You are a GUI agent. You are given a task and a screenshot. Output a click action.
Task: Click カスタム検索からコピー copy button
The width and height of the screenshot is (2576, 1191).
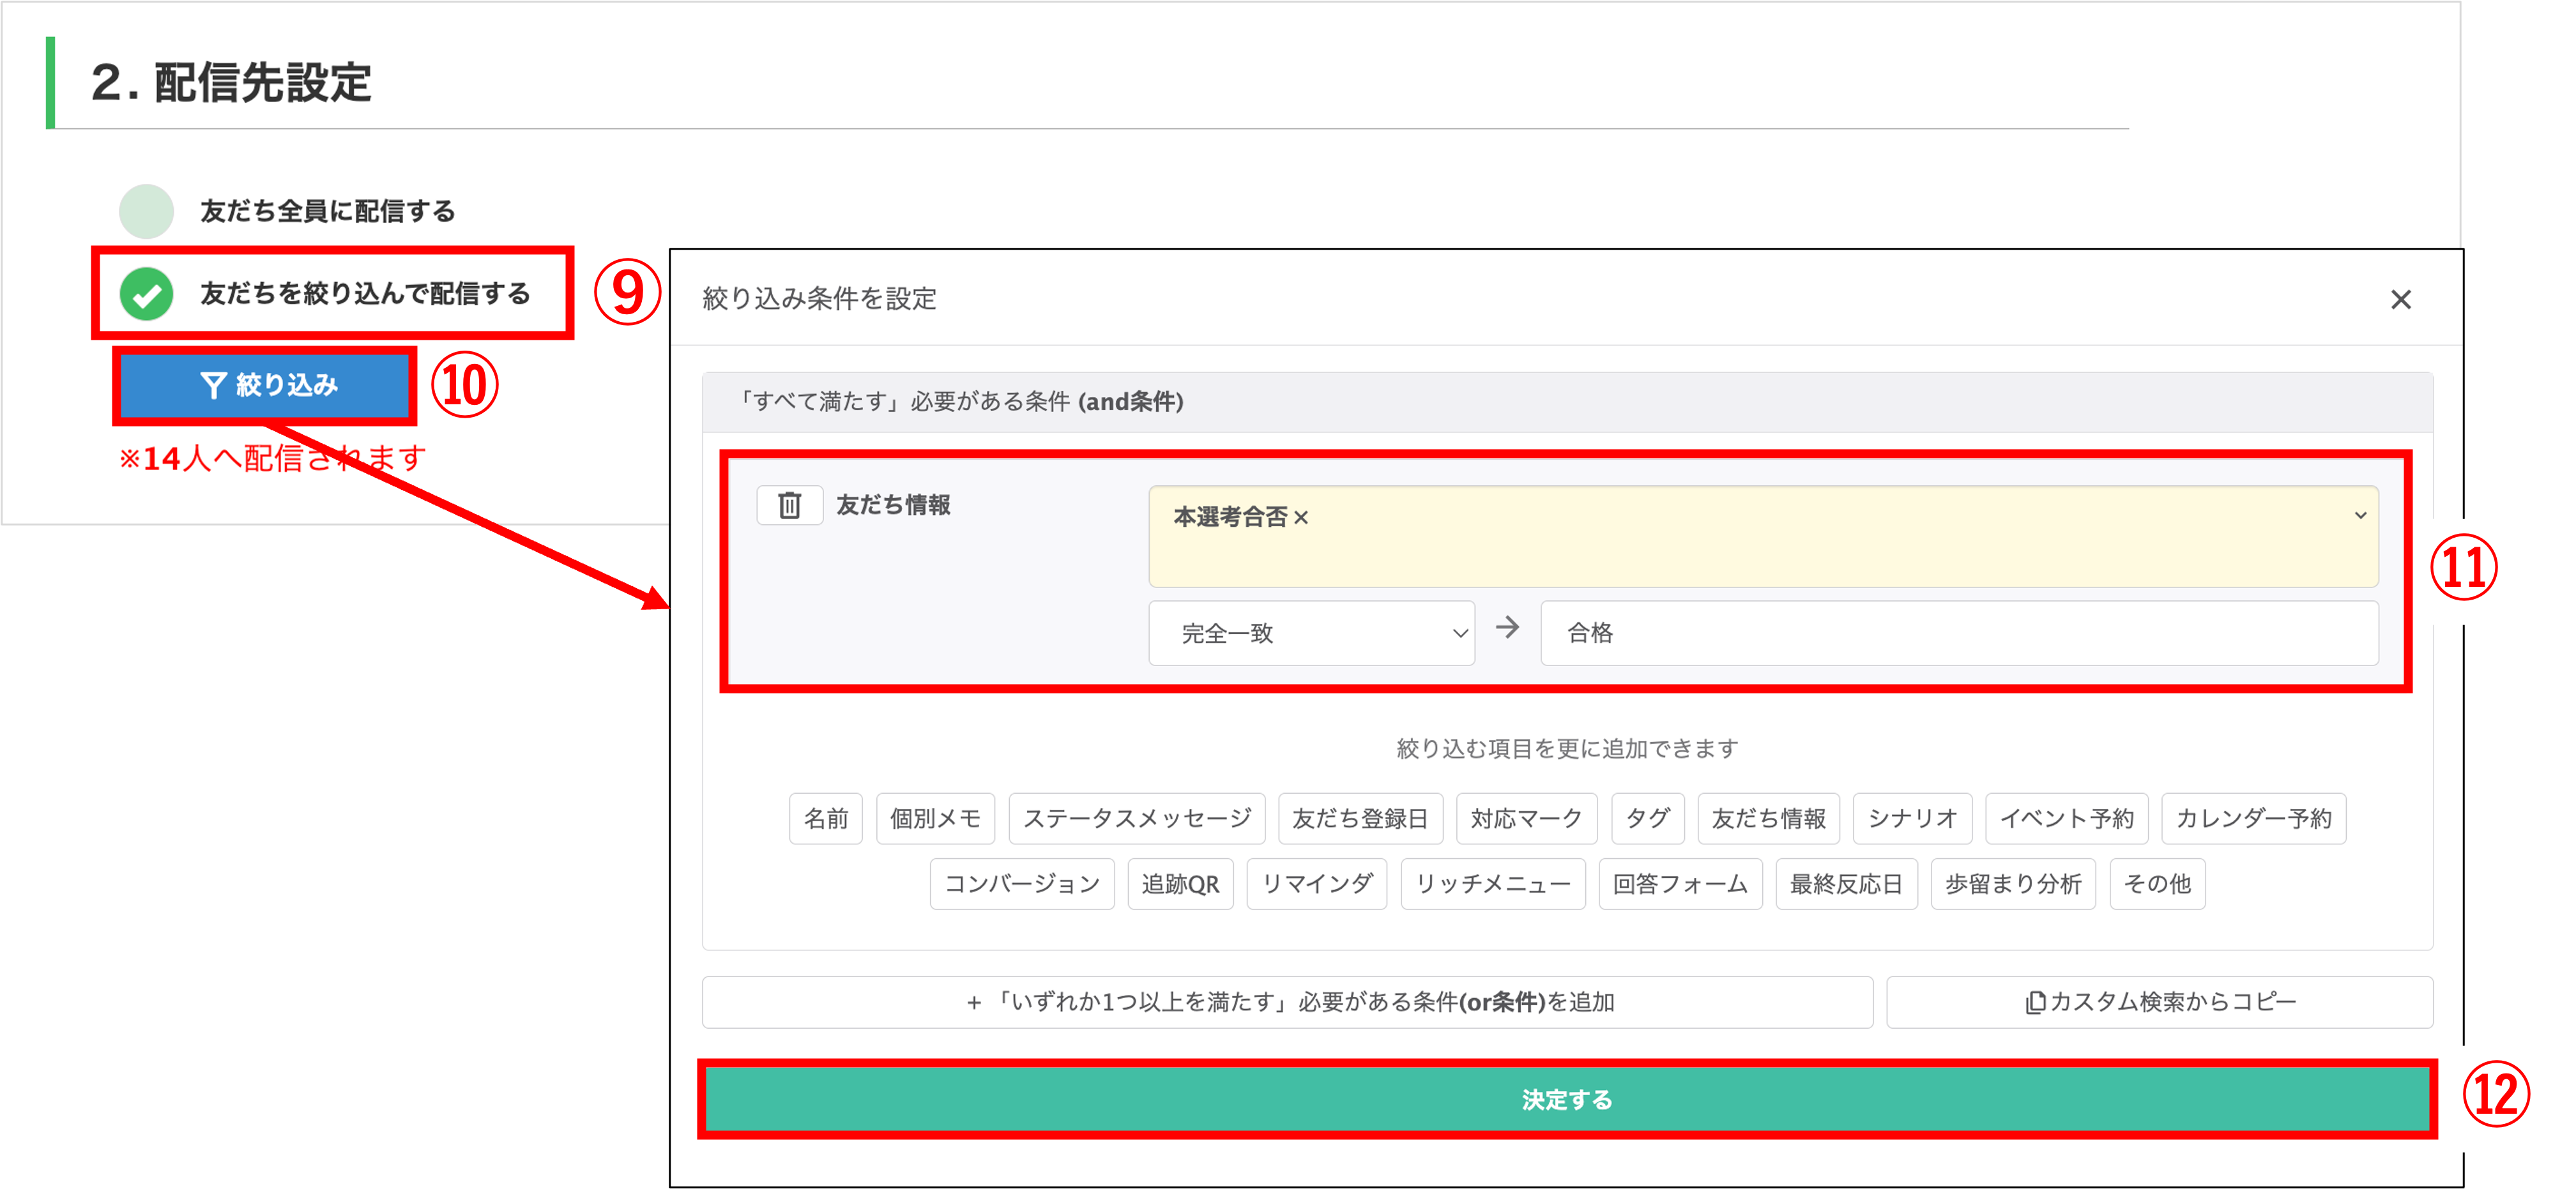[x=2159, y=1002]
